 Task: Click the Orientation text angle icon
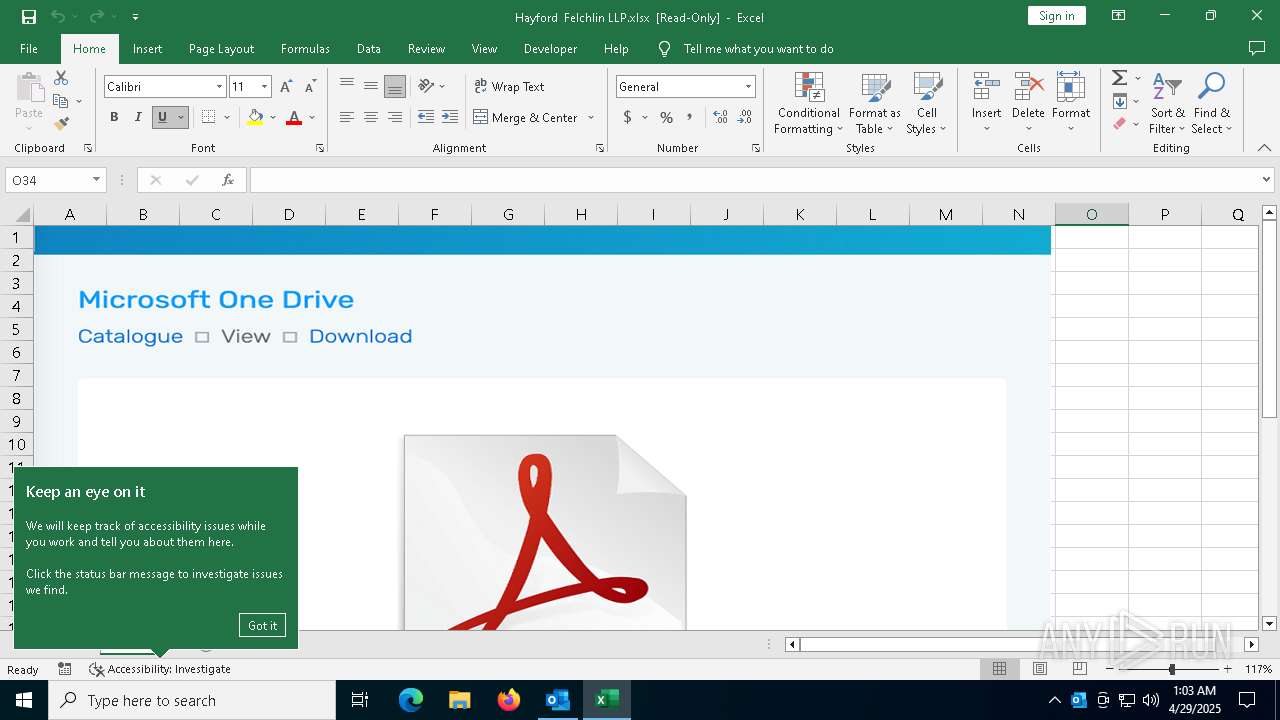427,86
